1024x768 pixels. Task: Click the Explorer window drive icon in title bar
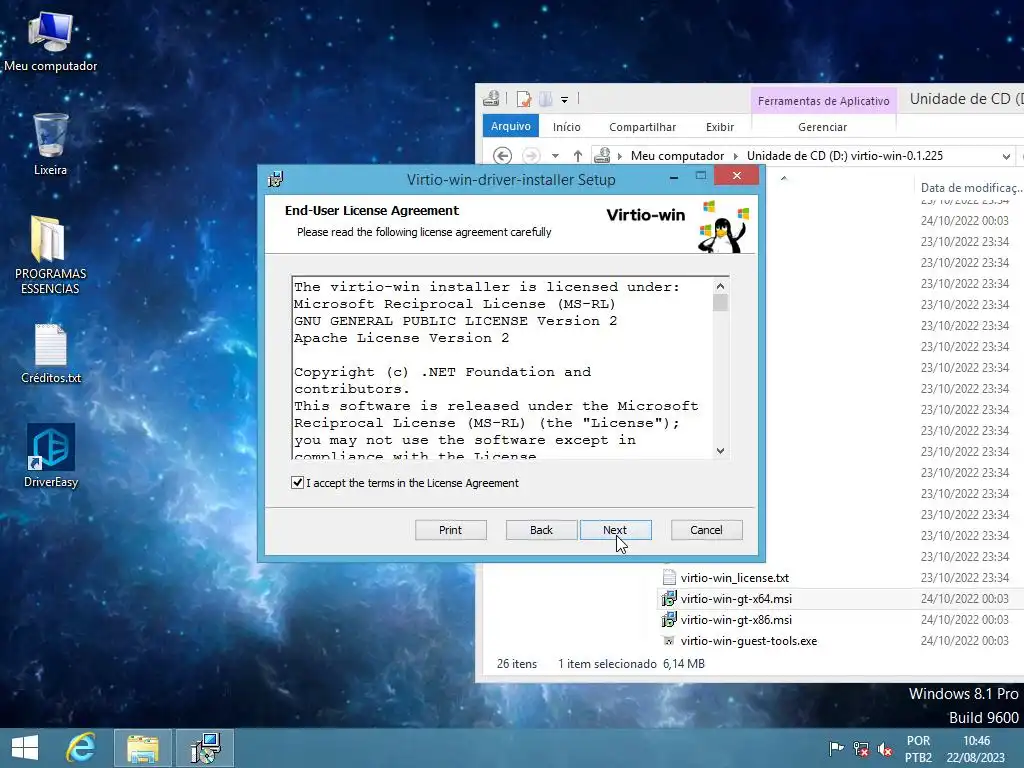pyautogui.click(x=491, y=99)
